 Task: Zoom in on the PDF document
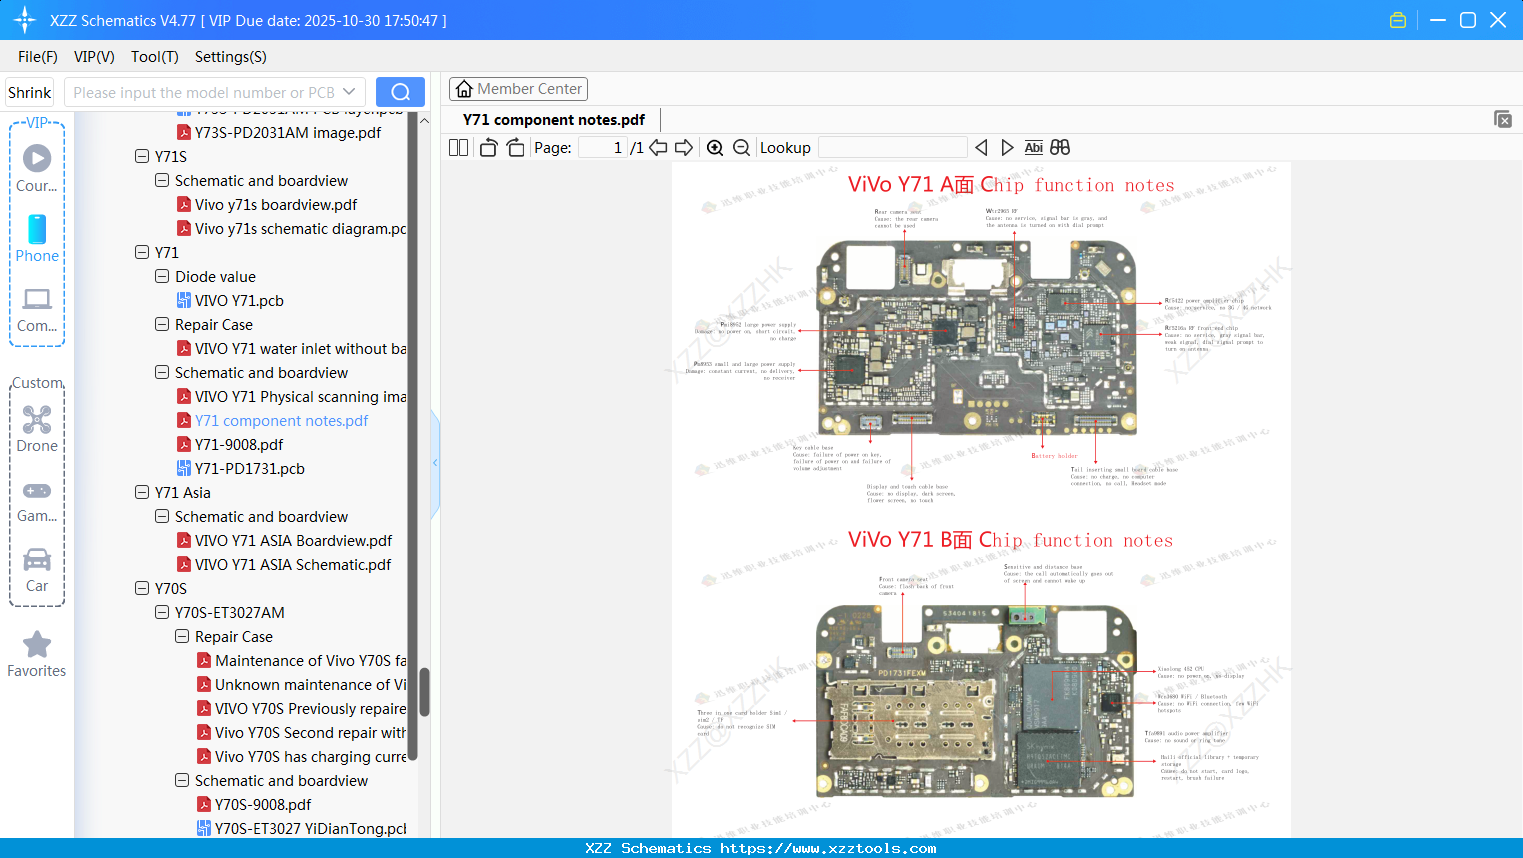(715, 147)
